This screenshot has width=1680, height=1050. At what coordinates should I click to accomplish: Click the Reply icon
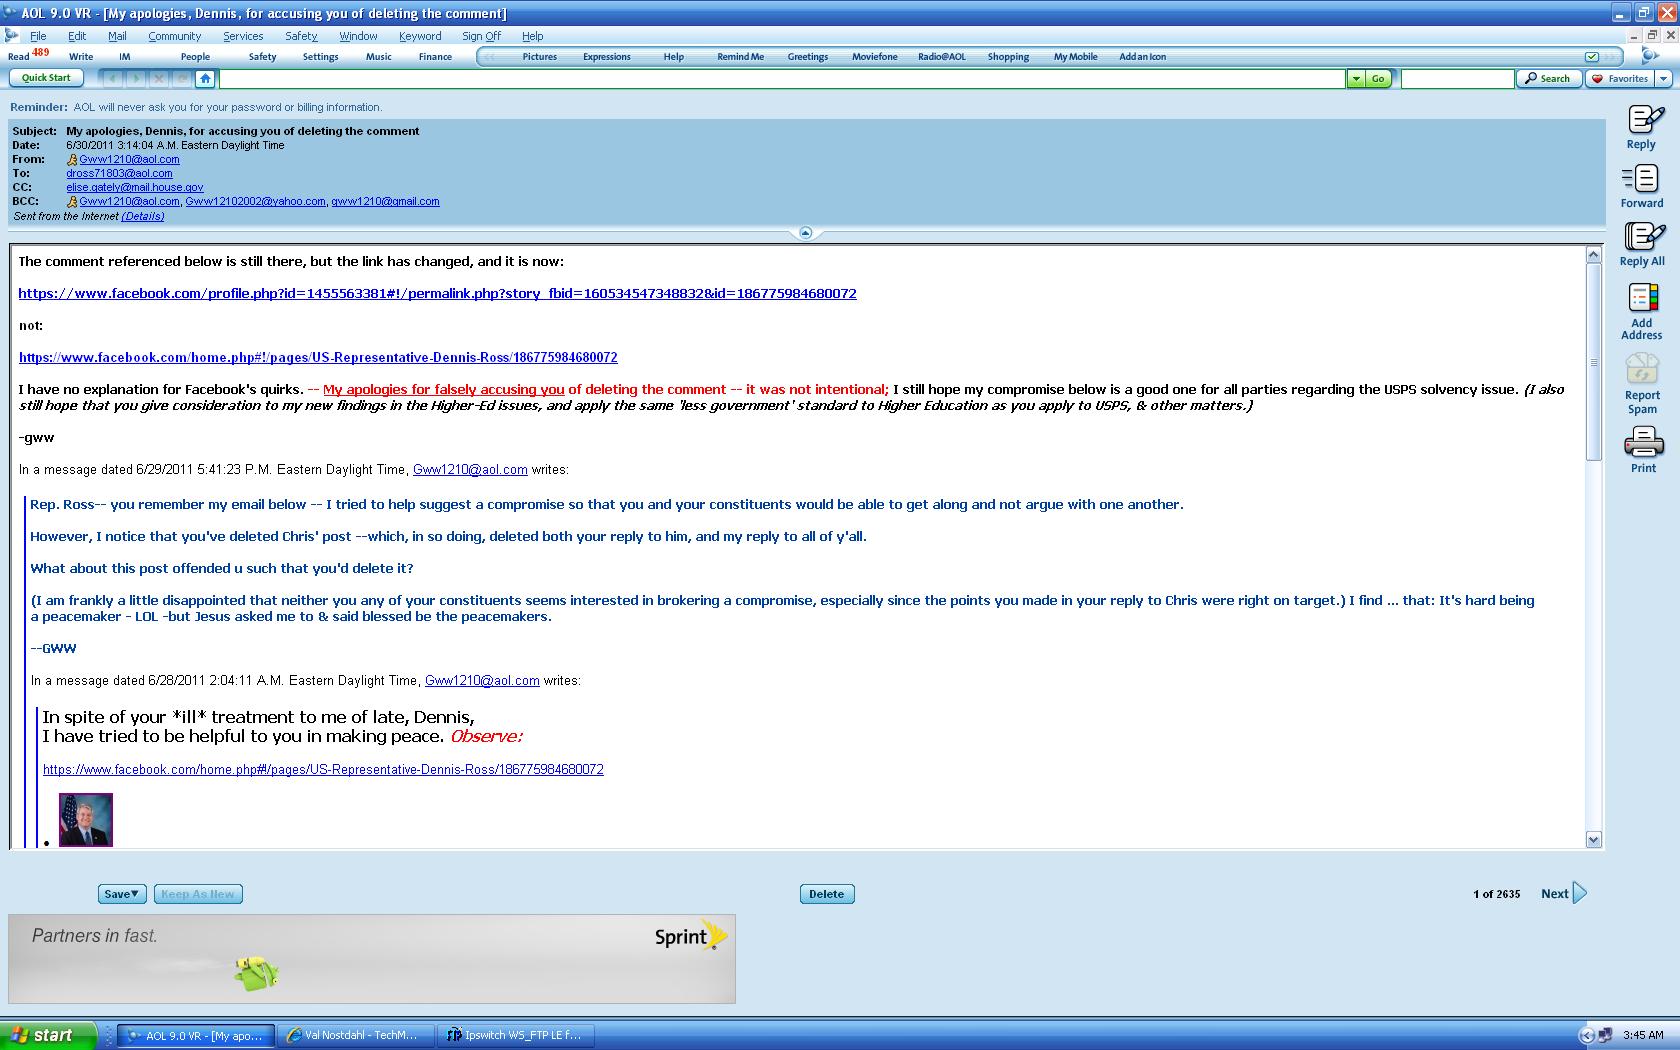pyautogui.click(x=1642, y=127)
